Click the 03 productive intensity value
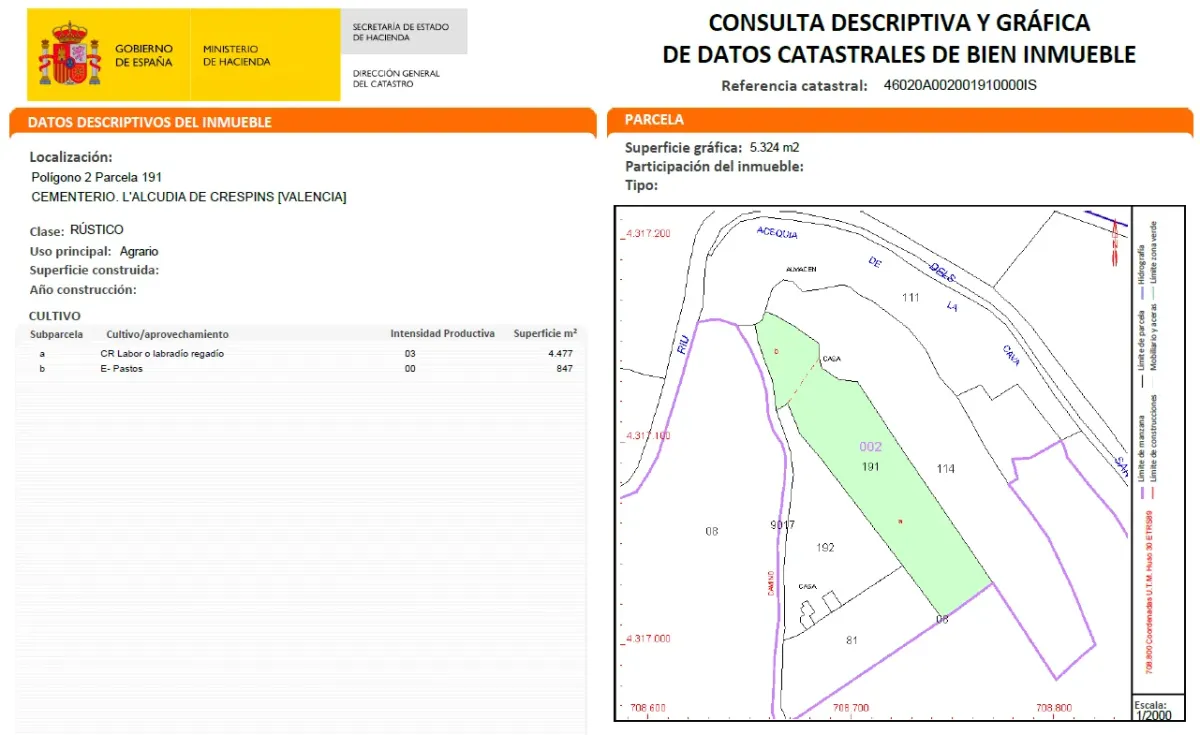 pos(410,354)
